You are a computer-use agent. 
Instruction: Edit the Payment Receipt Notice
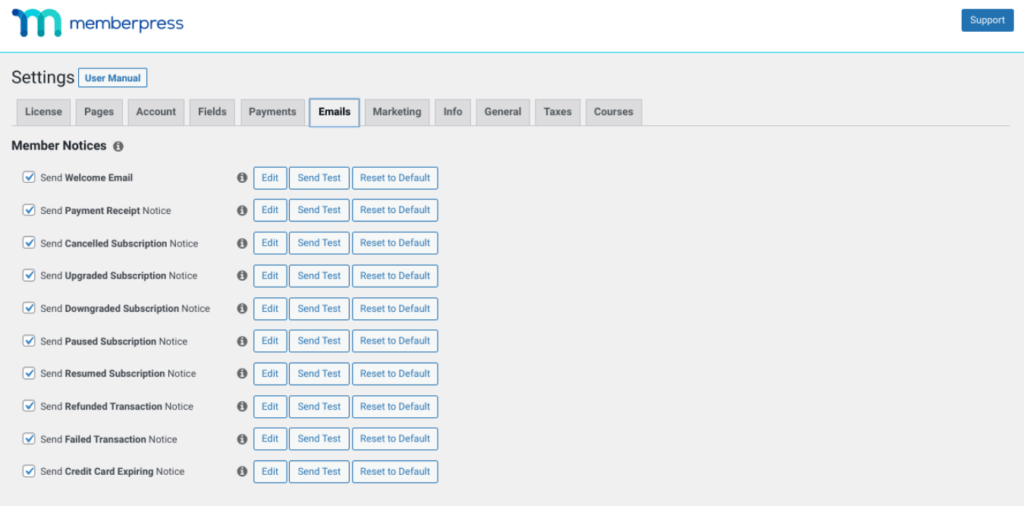(x=270, y=210)
